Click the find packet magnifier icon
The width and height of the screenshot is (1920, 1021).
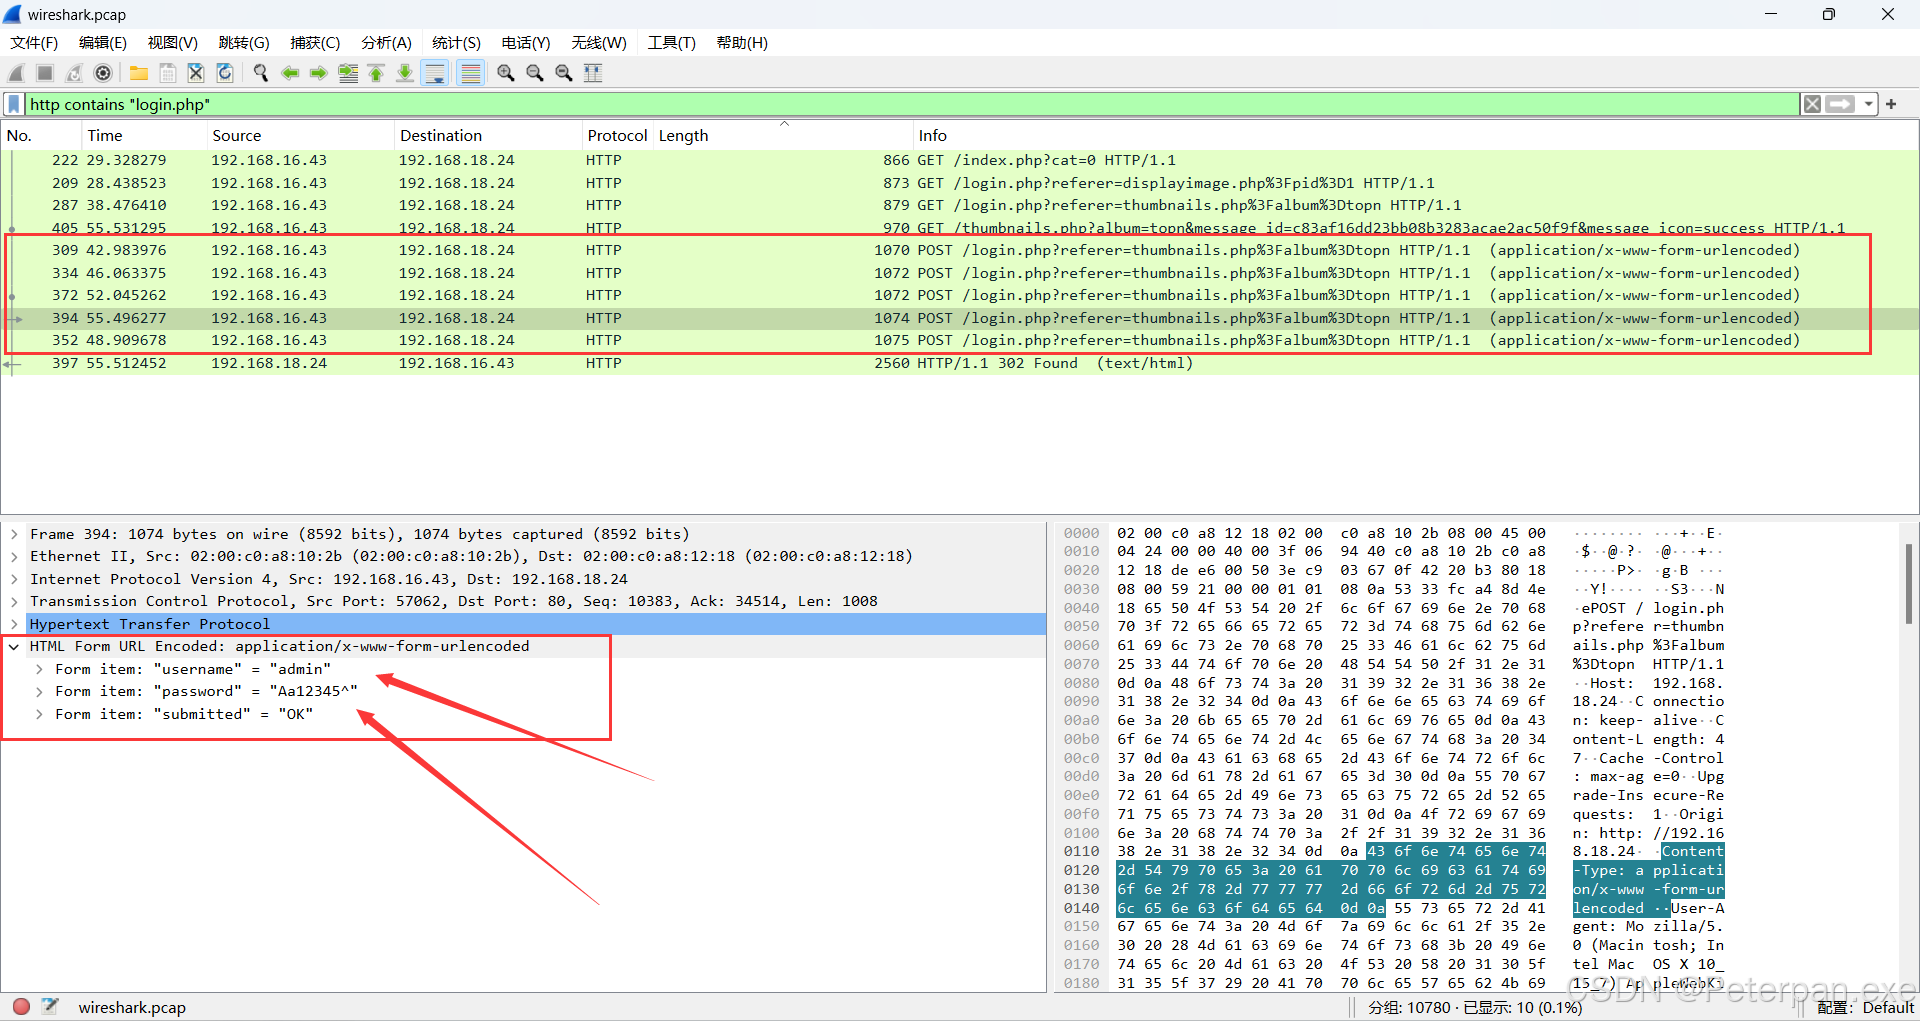click(x=261, y=73)
